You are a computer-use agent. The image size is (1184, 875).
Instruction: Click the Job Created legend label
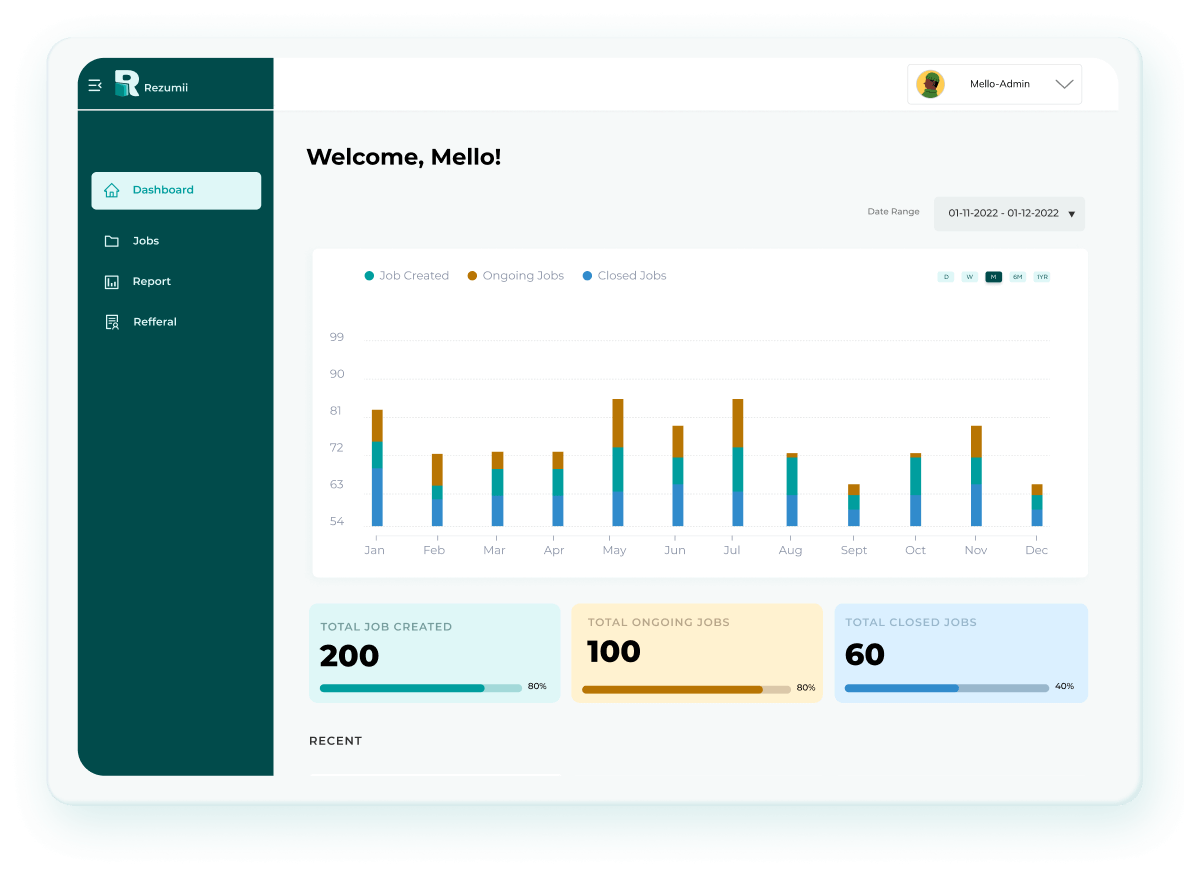pyautogui.click(x=414, y=276)
